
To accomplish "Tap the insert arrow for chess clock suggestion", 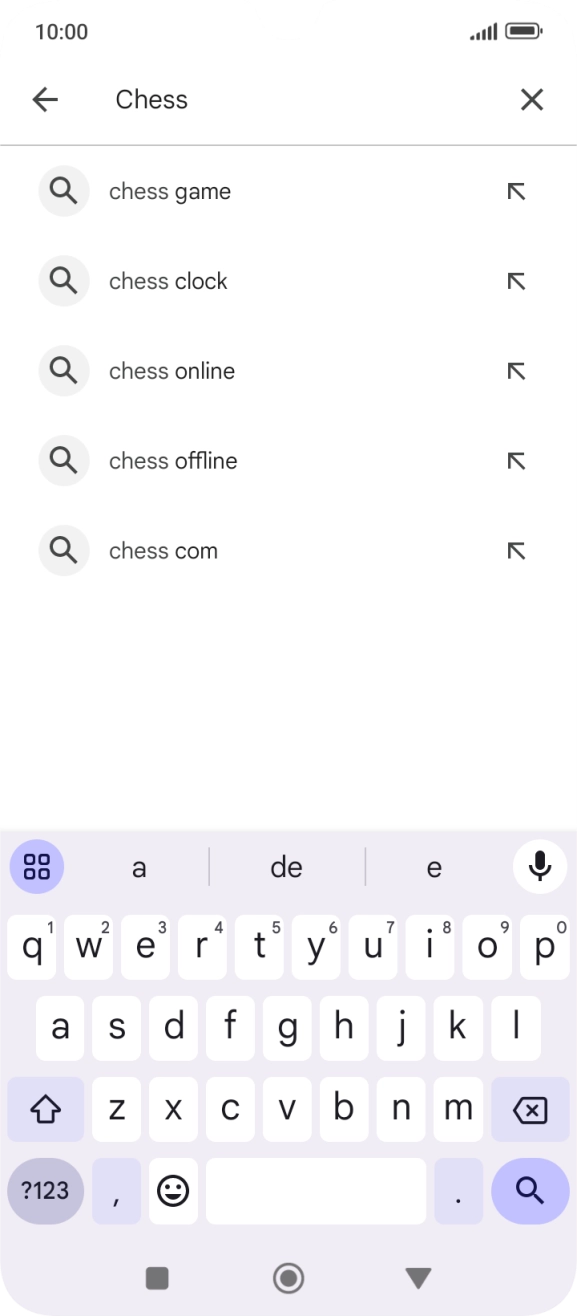I will click(515, 281).
